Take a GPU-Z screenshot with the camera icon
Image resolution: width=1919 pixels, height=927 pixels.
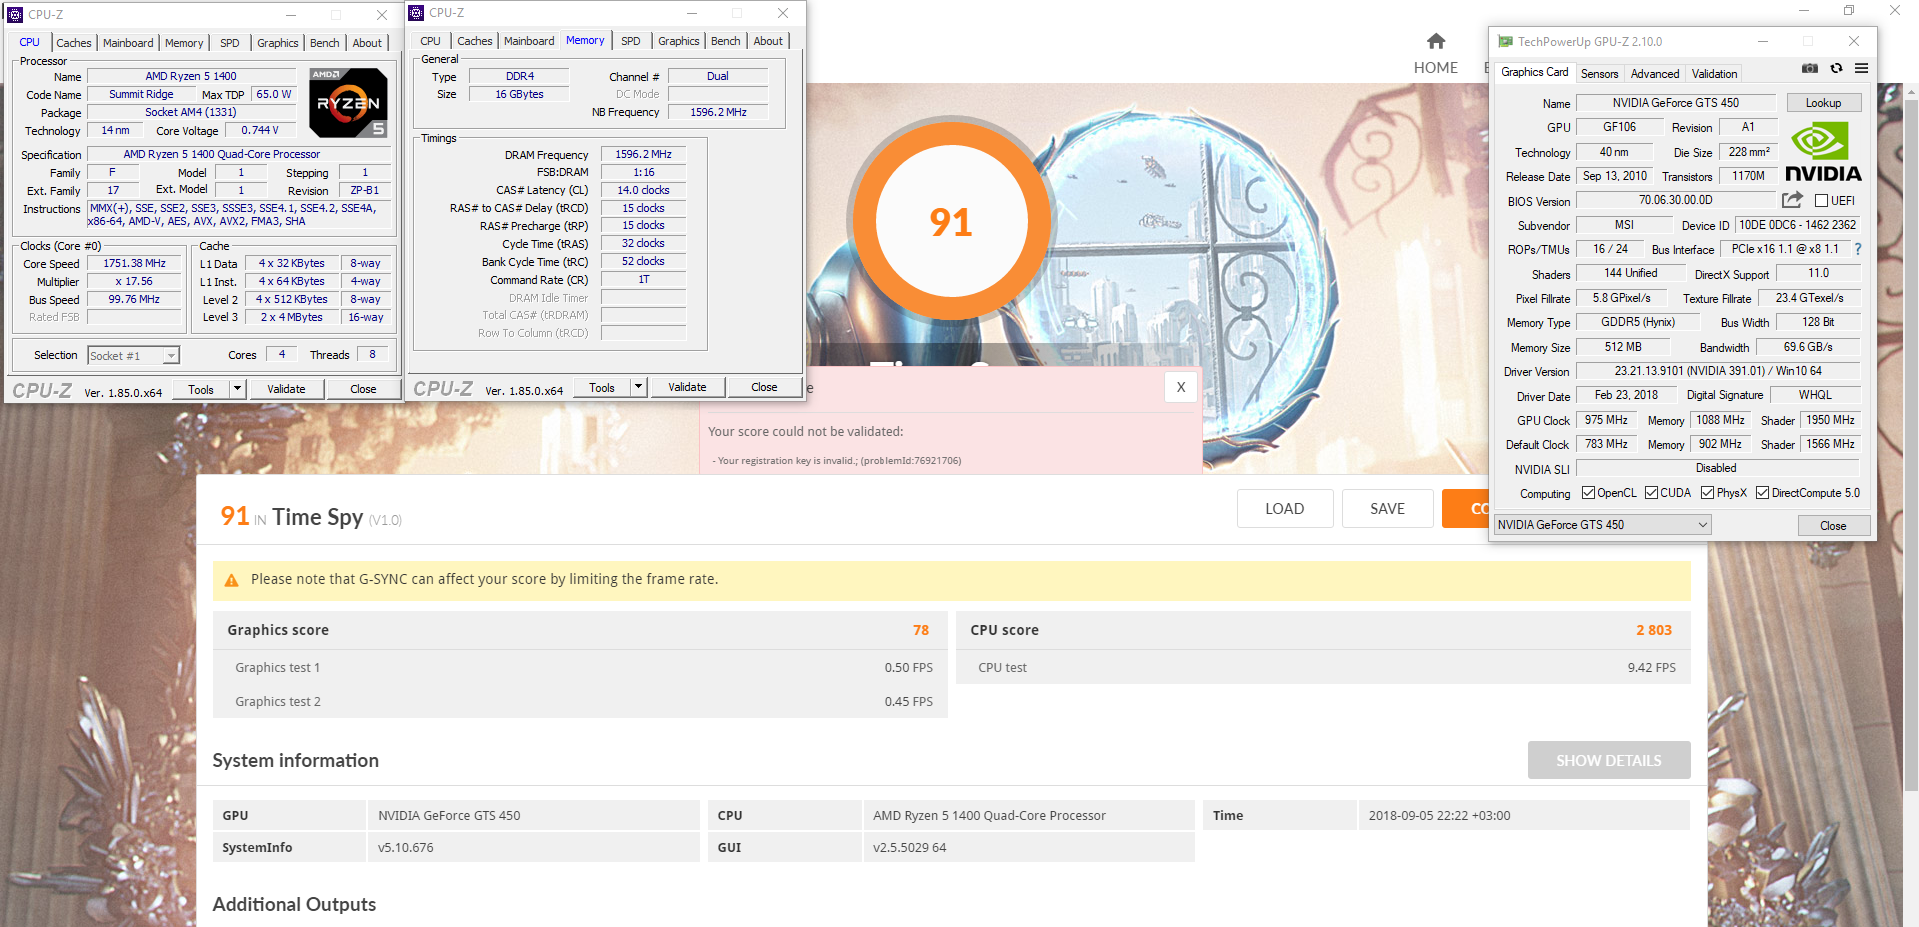1810,69
